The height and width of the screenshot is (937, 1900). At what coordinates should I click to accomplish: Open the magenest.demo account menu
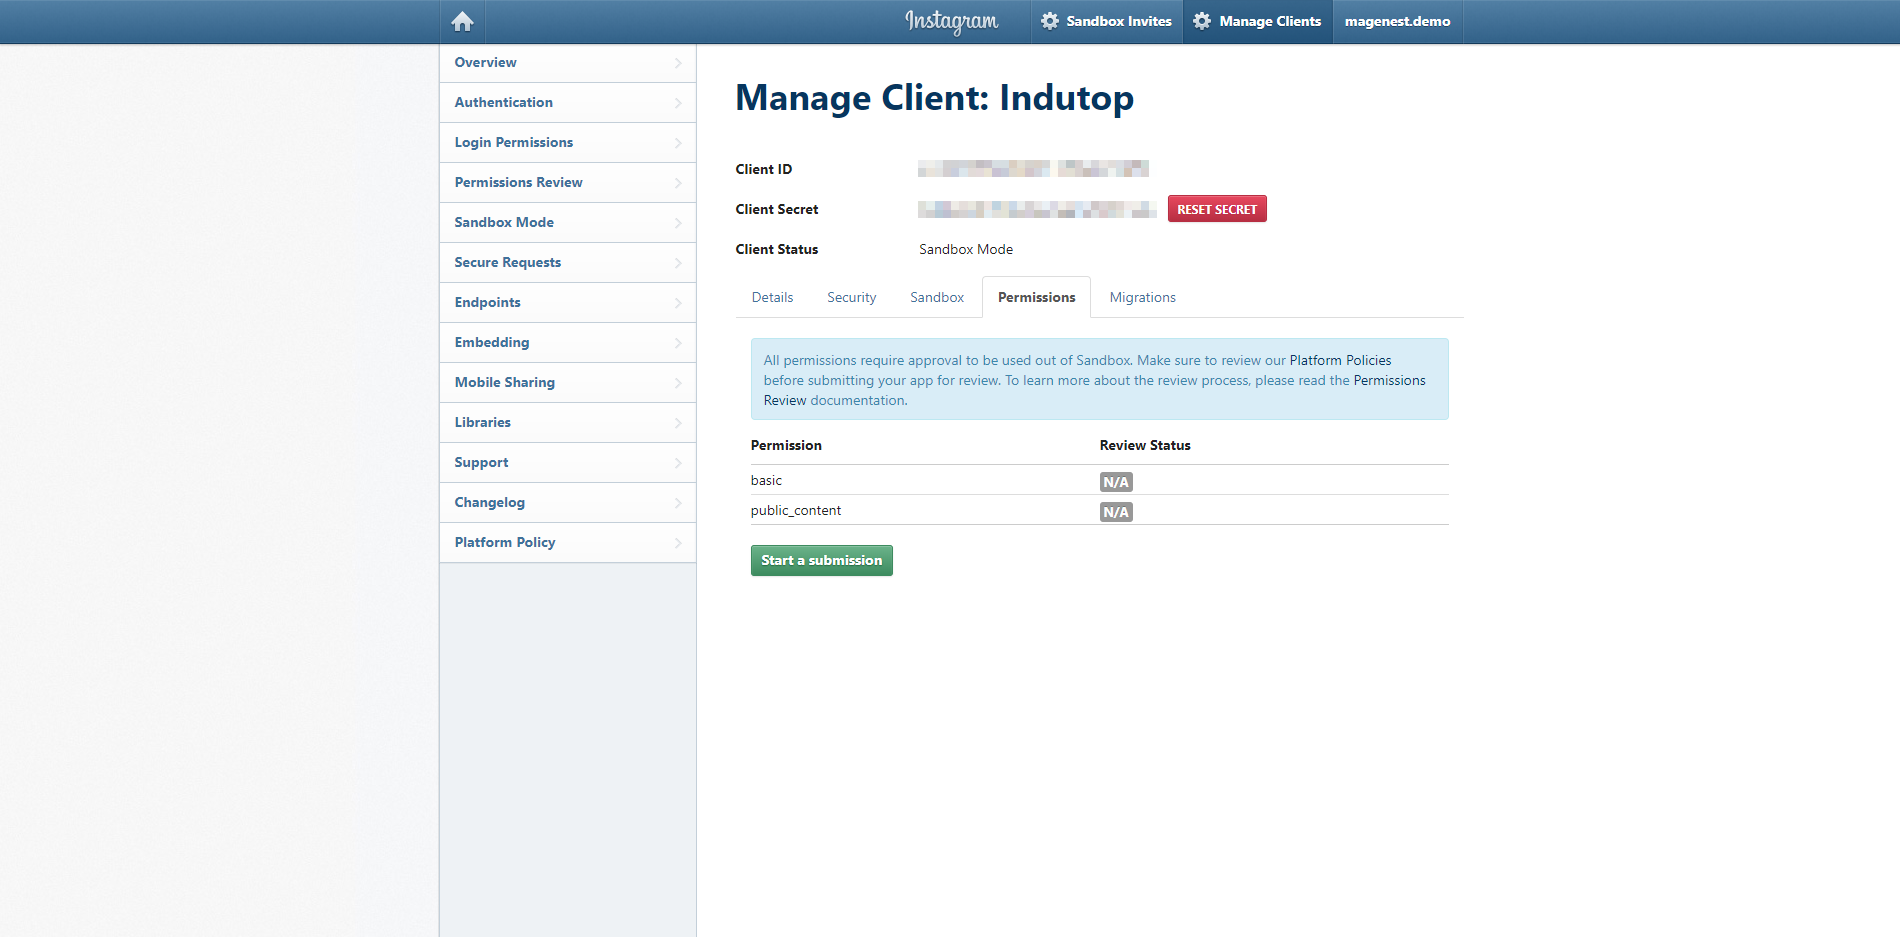[x=1397, y=21]
